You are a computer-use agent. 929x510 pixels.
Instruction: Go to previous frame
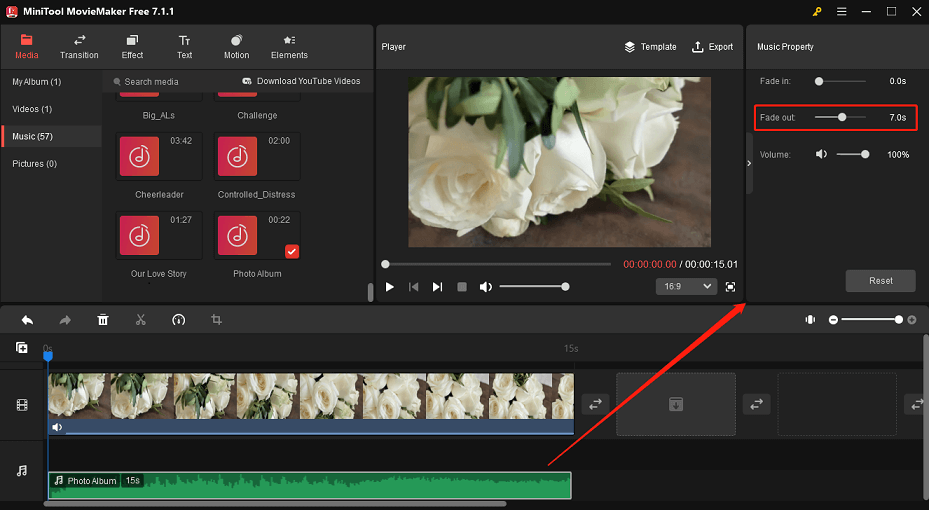pyautogui.click(x=414, y=287)
